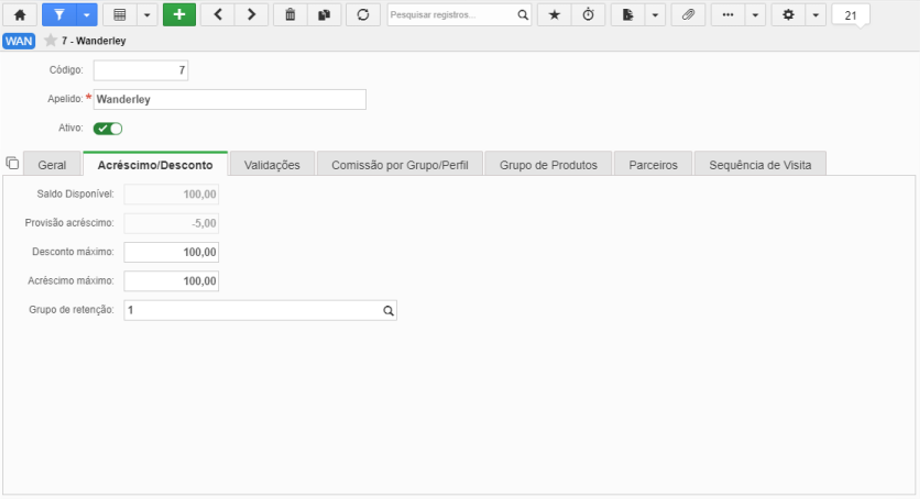Click the 21 notifications counter
Screen dimensions: 920x499
coord(851,15)
